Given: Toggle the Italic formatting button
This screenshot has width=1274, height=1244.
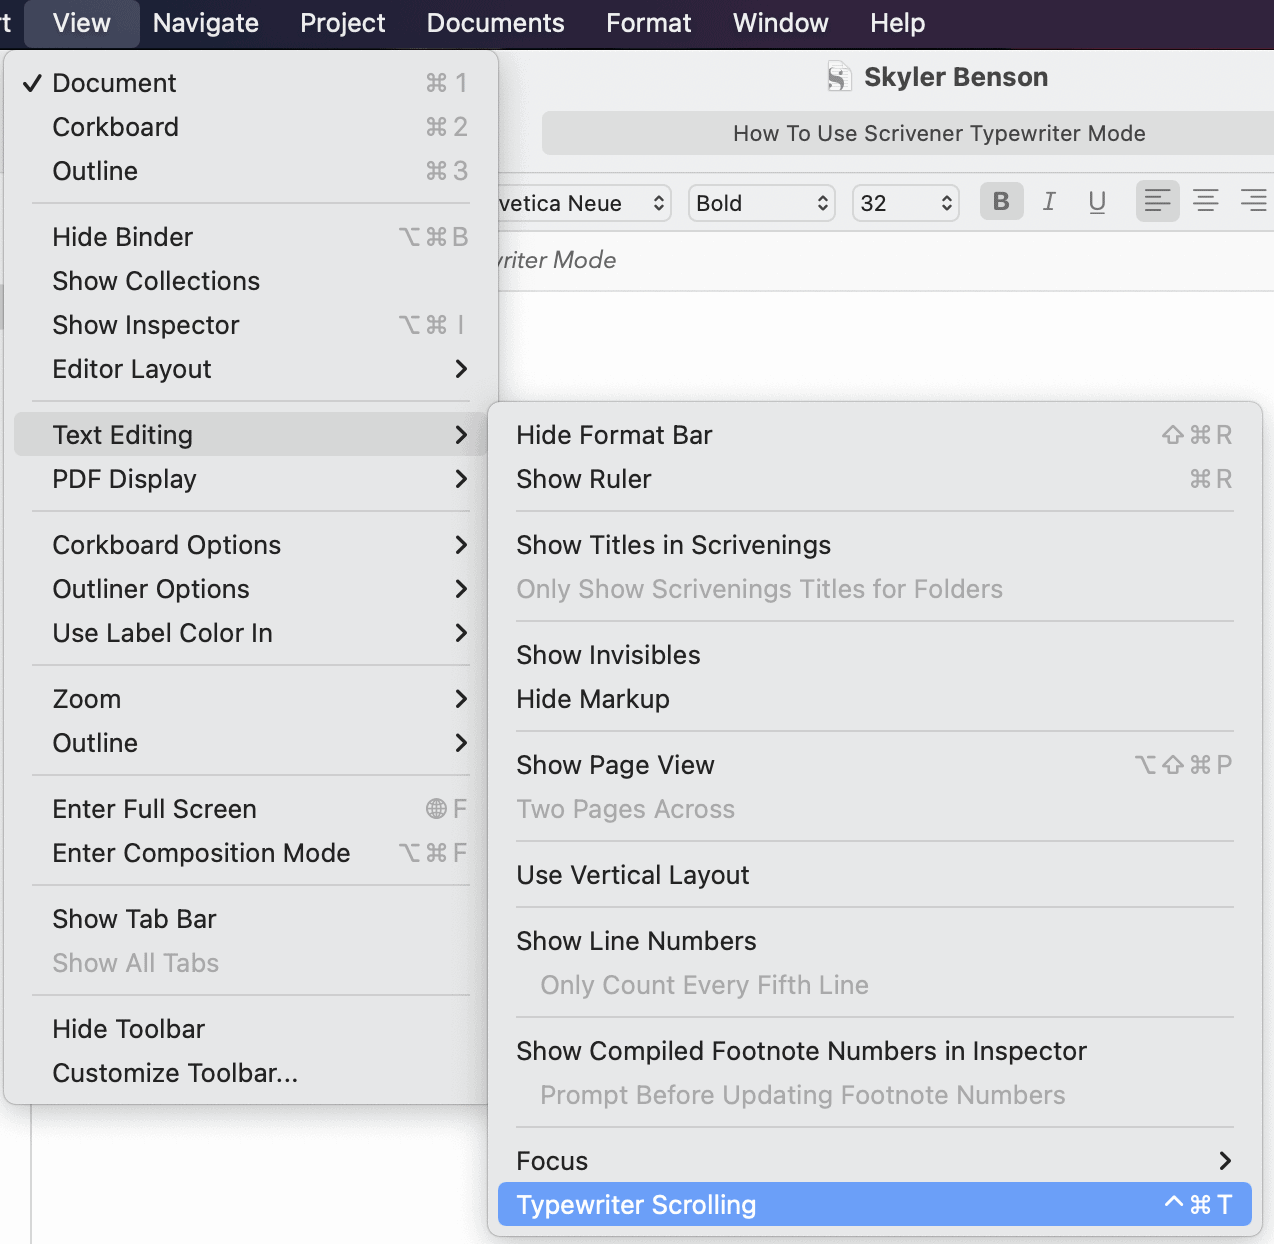Looking at the screenshot, I should (1049, 202).
